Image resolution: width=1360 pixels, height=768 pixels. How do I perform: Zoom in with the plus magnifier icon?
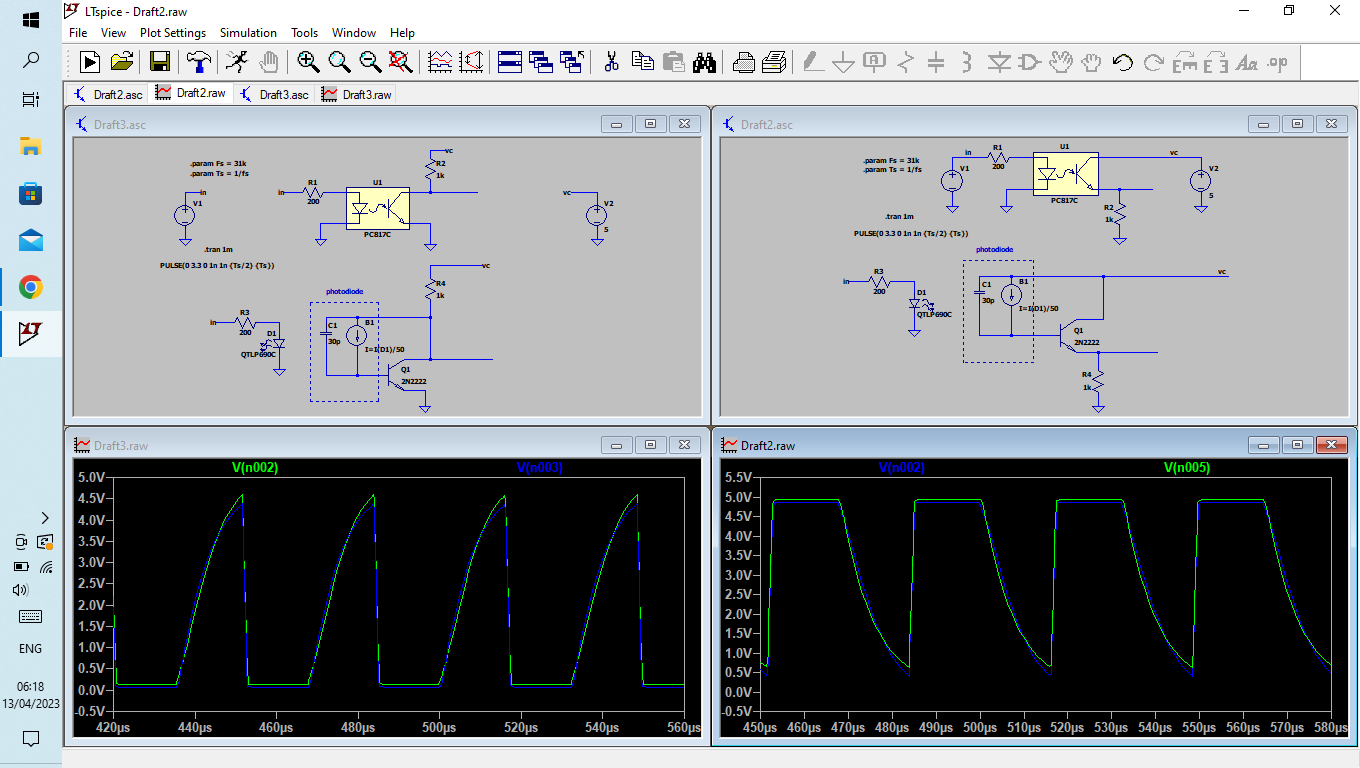(x=308, y=62)
